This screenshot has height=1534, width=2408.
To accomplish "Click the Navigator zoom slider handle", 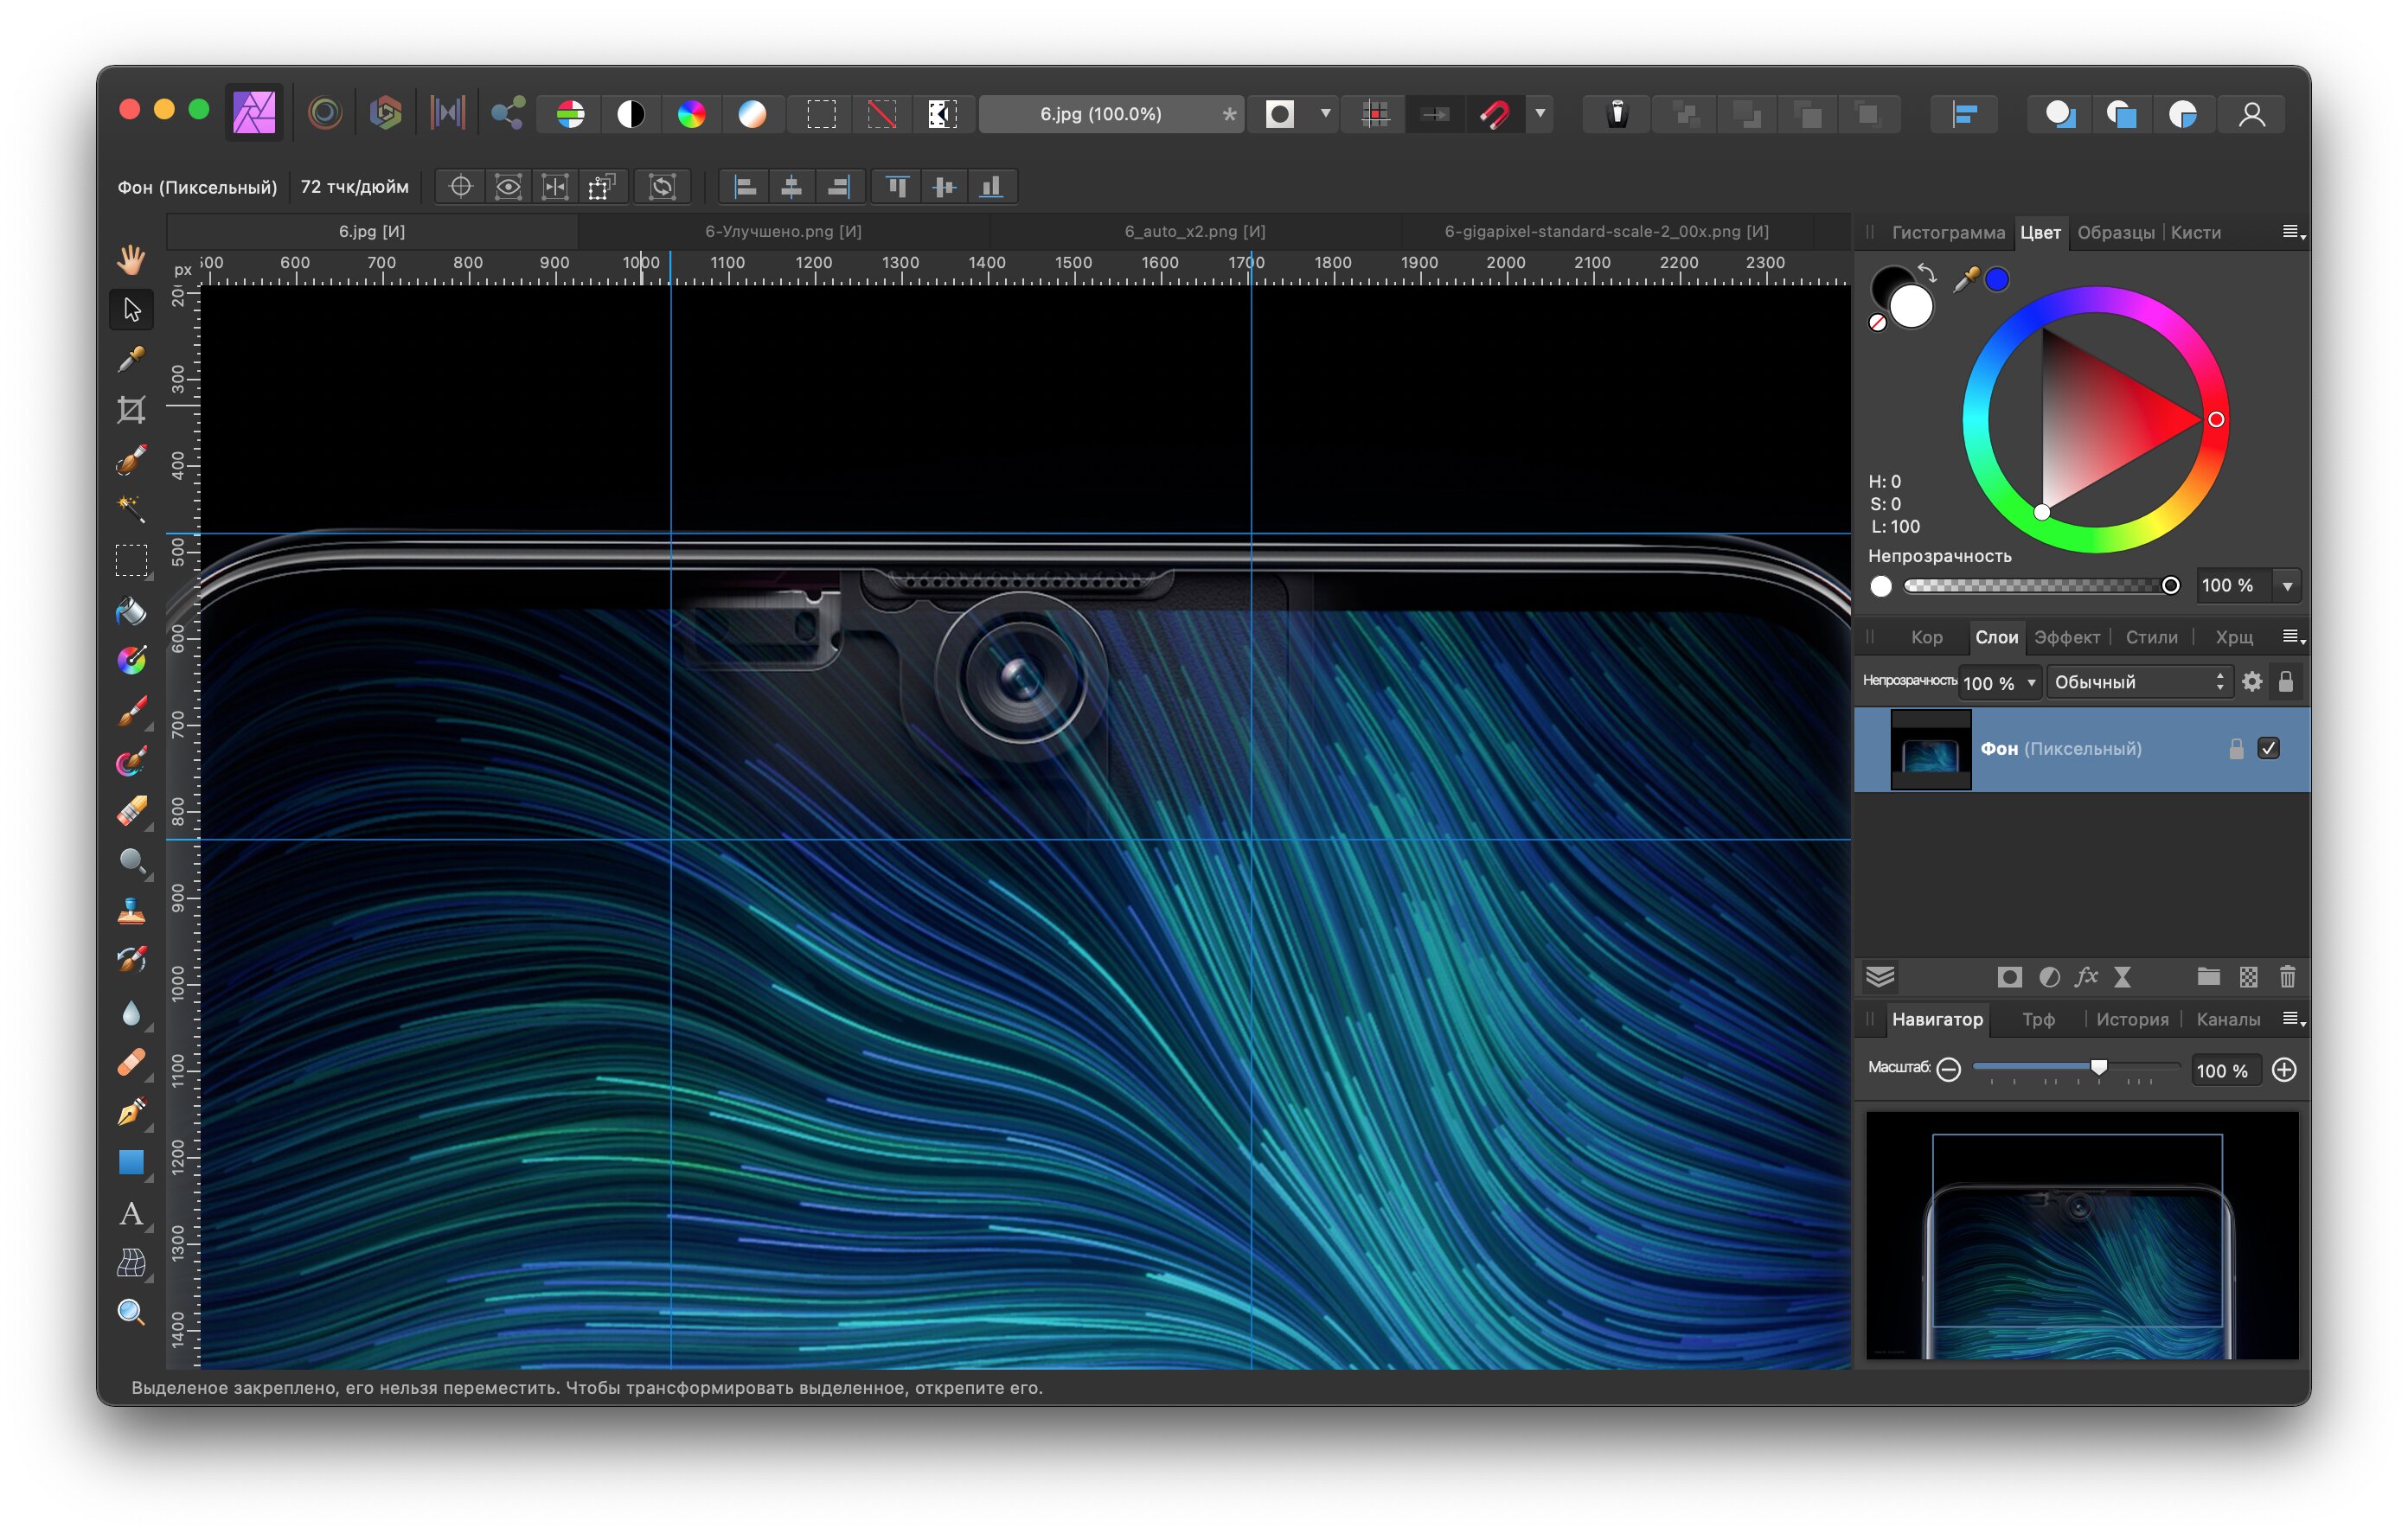I will pos(2099,1068).
